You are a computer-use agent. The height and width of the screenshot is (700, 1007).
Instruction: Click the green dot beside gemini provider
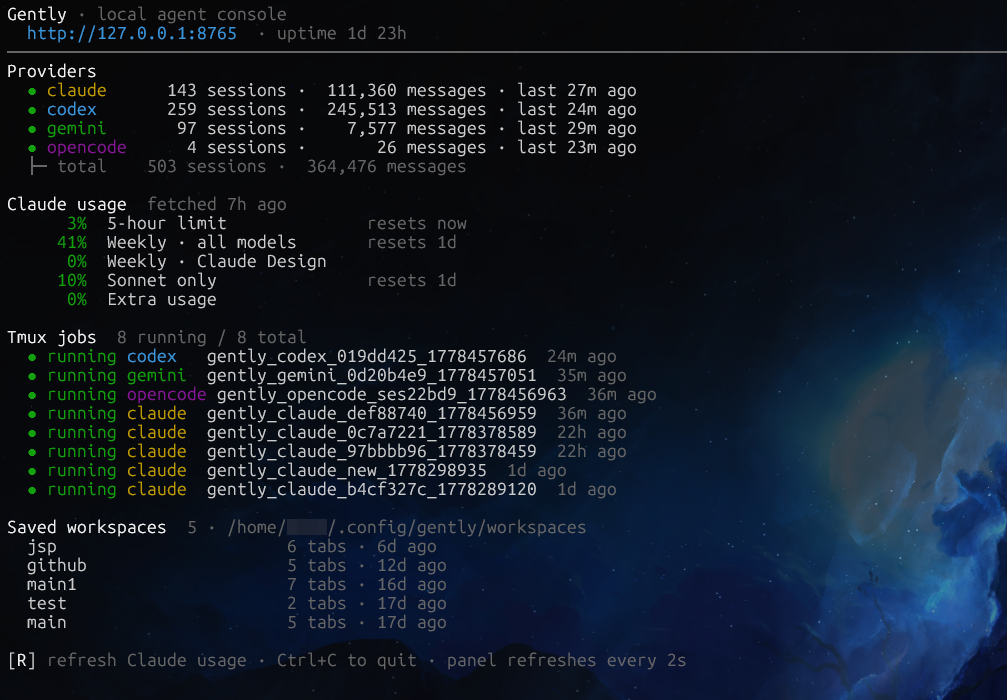(x=32, y=129)
